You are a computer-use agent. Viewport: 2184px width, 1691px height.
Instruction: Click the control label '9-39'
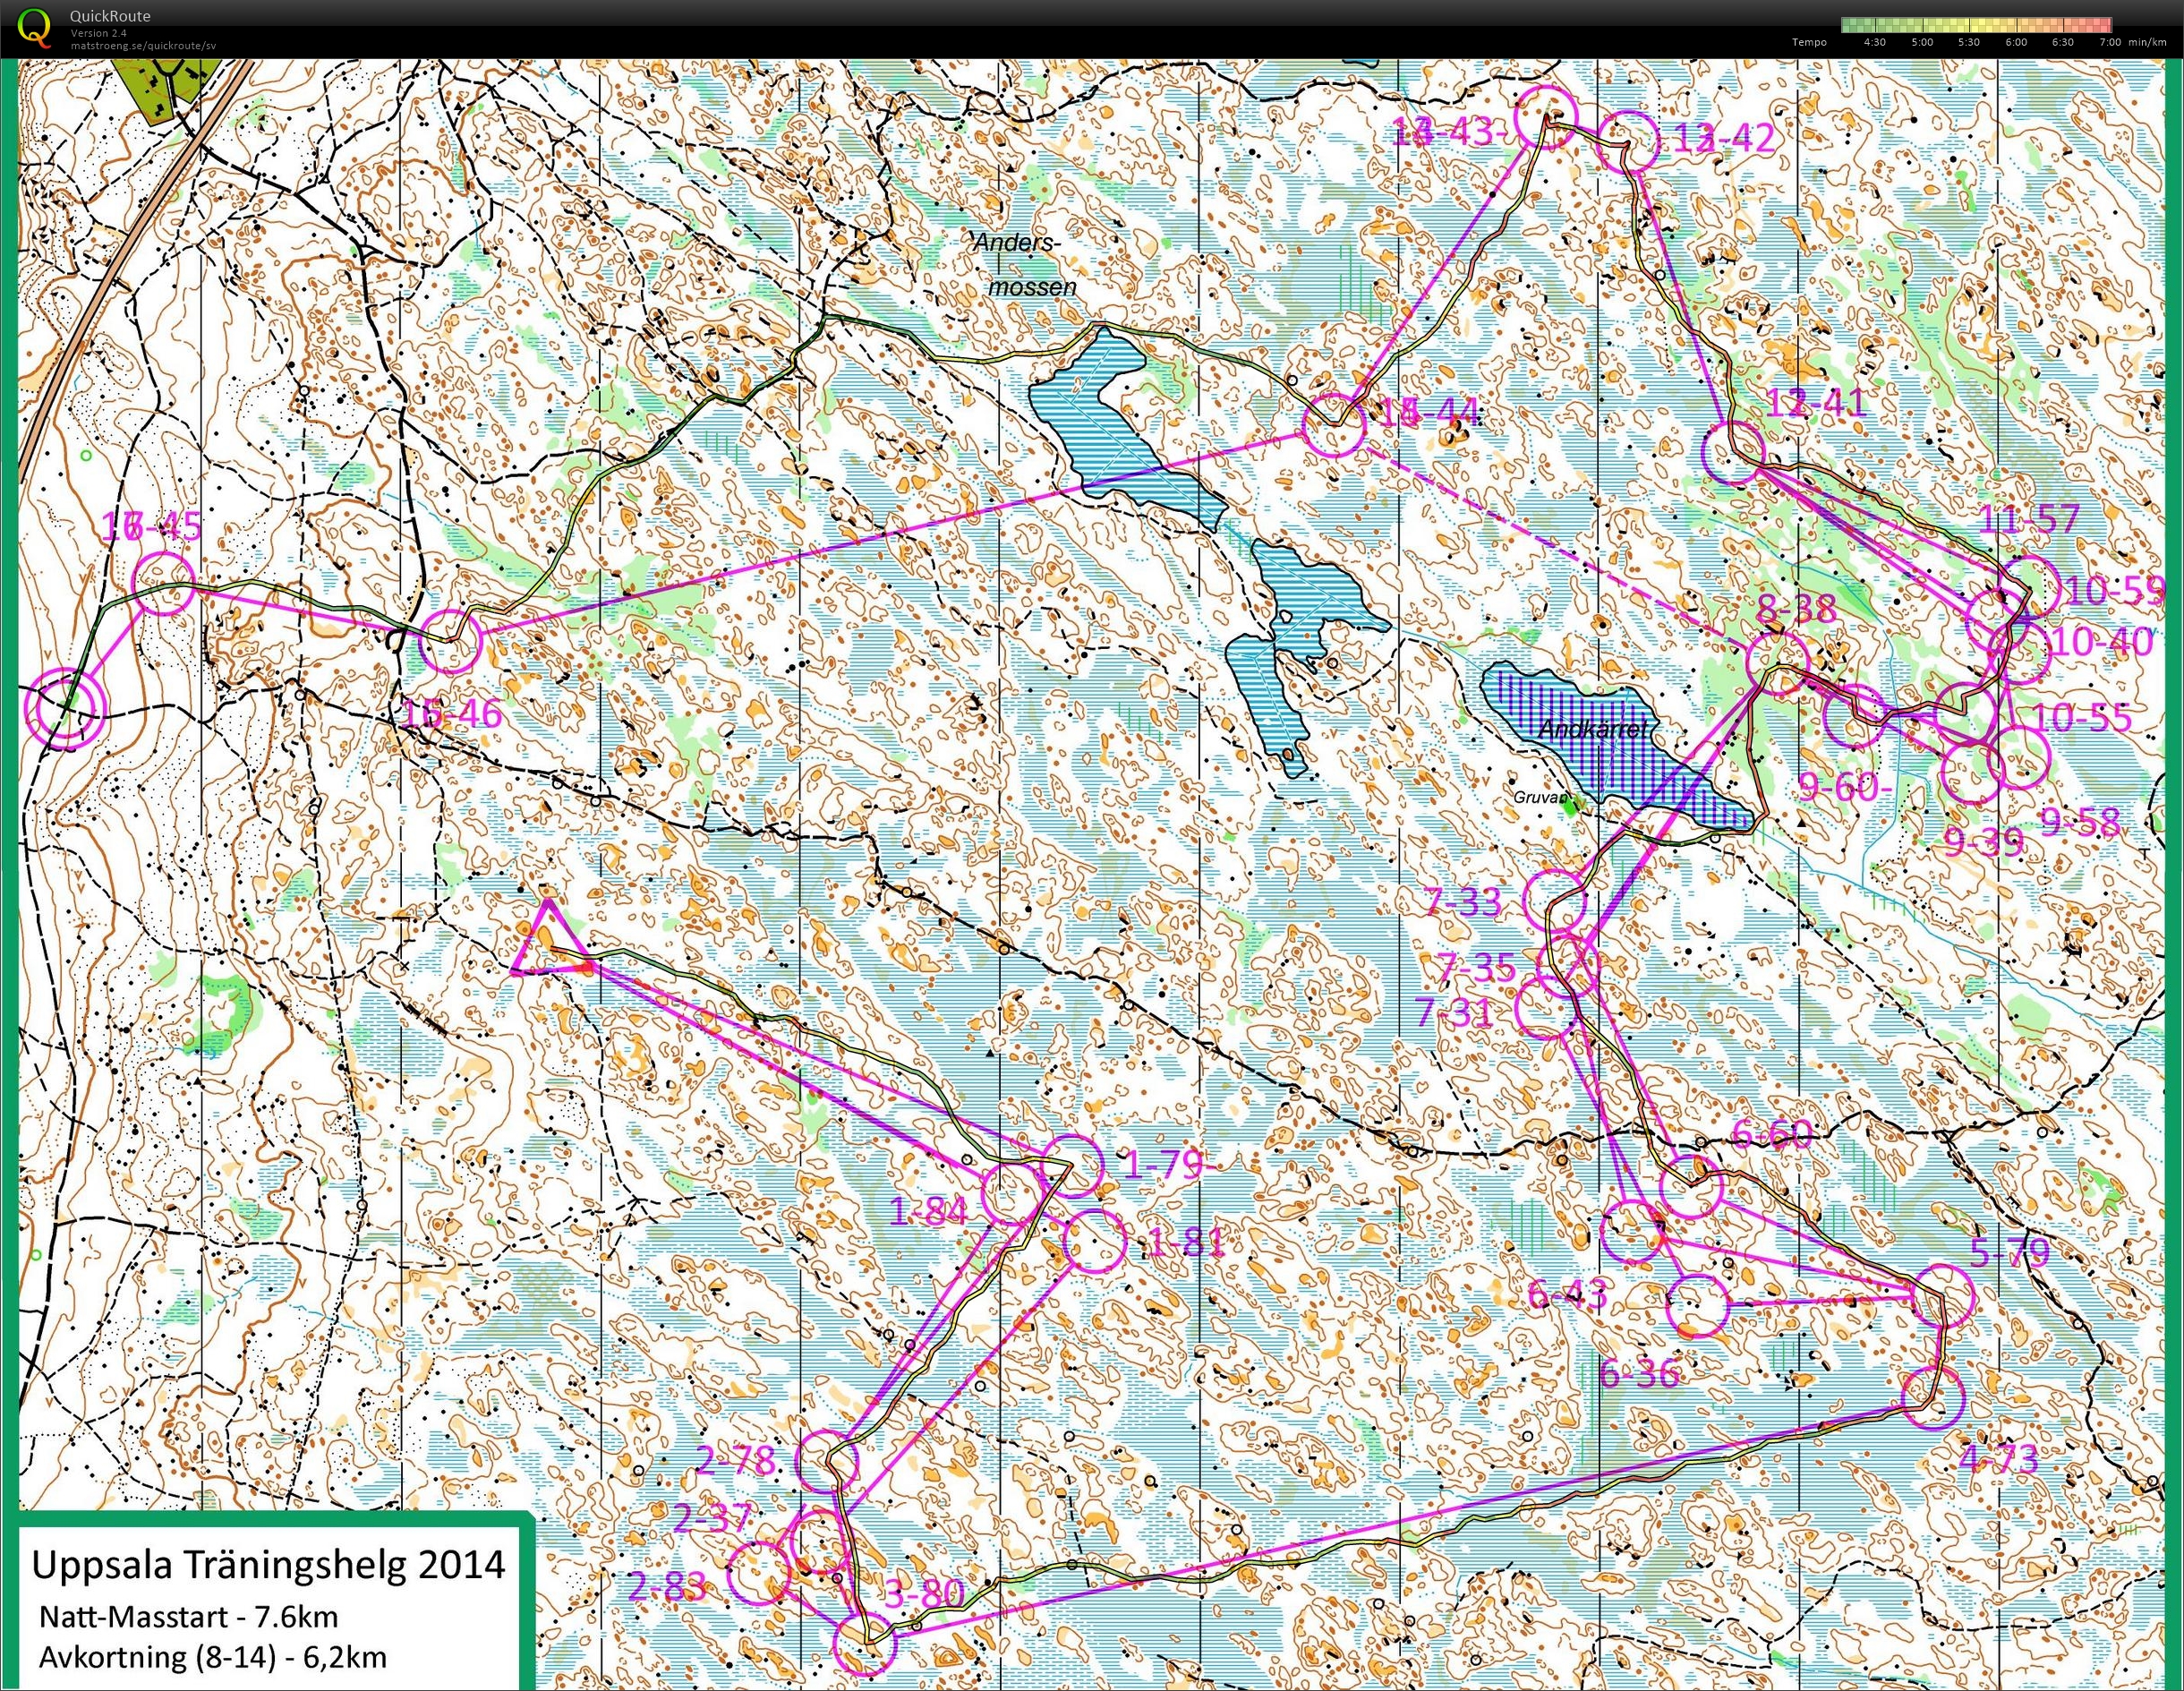[1984, 844]
